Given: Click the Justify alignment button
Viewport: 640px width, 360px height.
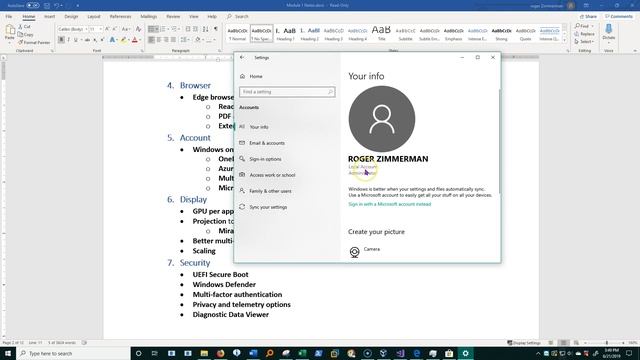Looking at the screenshot, I should click(x=173, y=40).
